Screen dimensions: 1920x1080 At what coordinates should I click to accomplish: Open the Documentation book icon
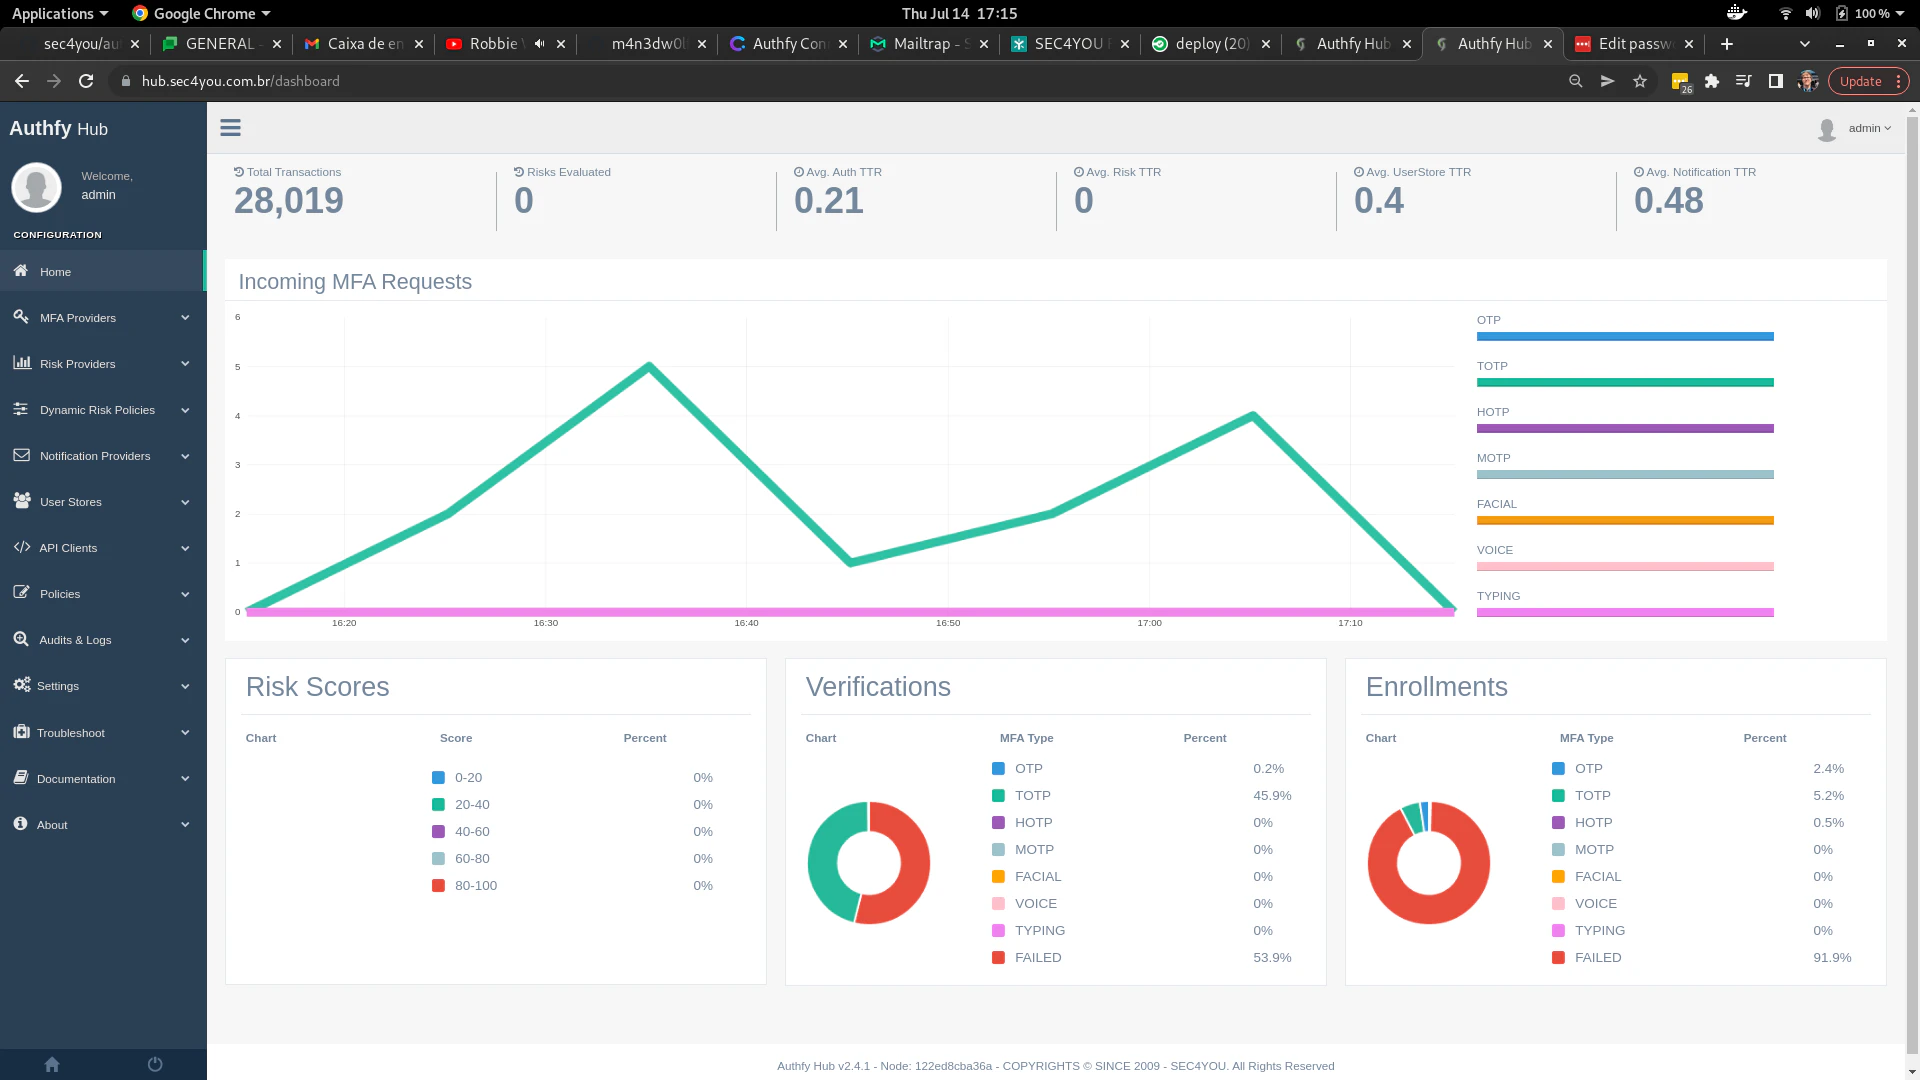[x=21, y=778]
